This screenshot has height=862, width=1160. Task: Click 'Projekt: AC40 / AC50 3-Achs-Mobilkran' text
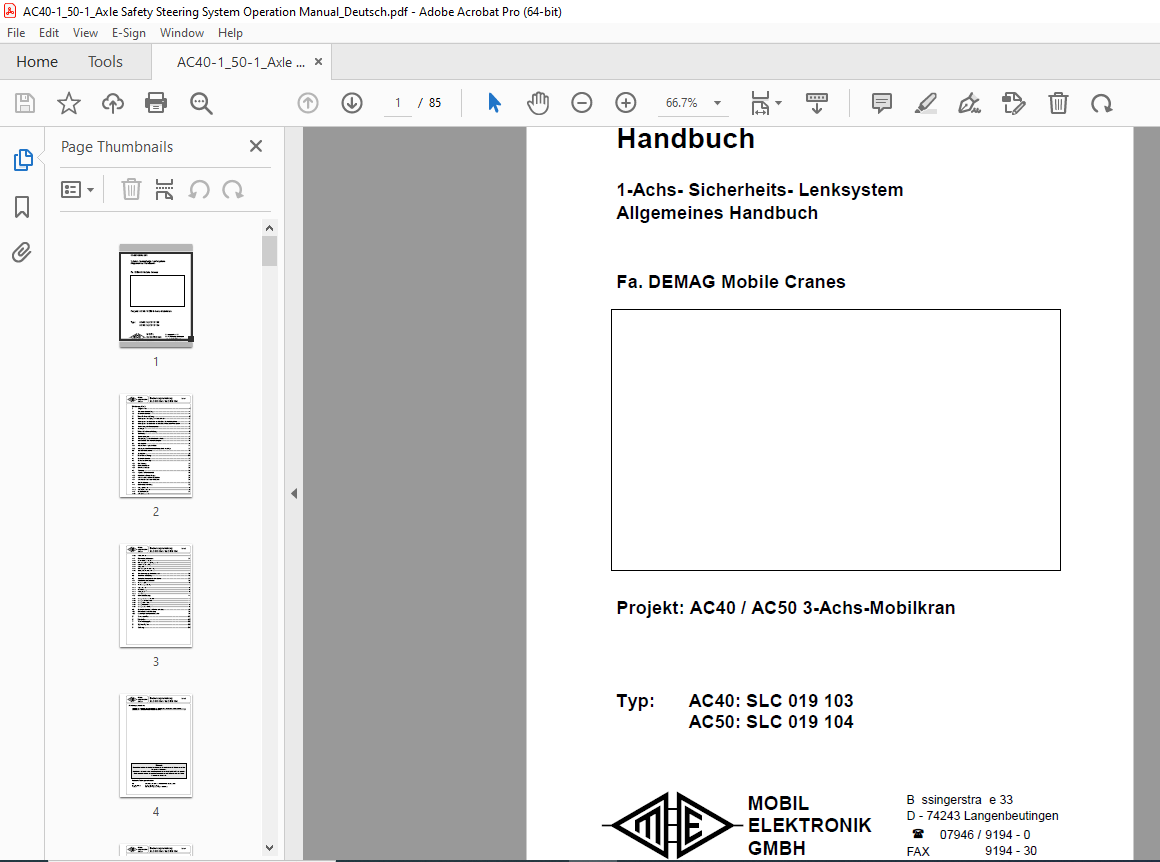(x=786, y=608)
